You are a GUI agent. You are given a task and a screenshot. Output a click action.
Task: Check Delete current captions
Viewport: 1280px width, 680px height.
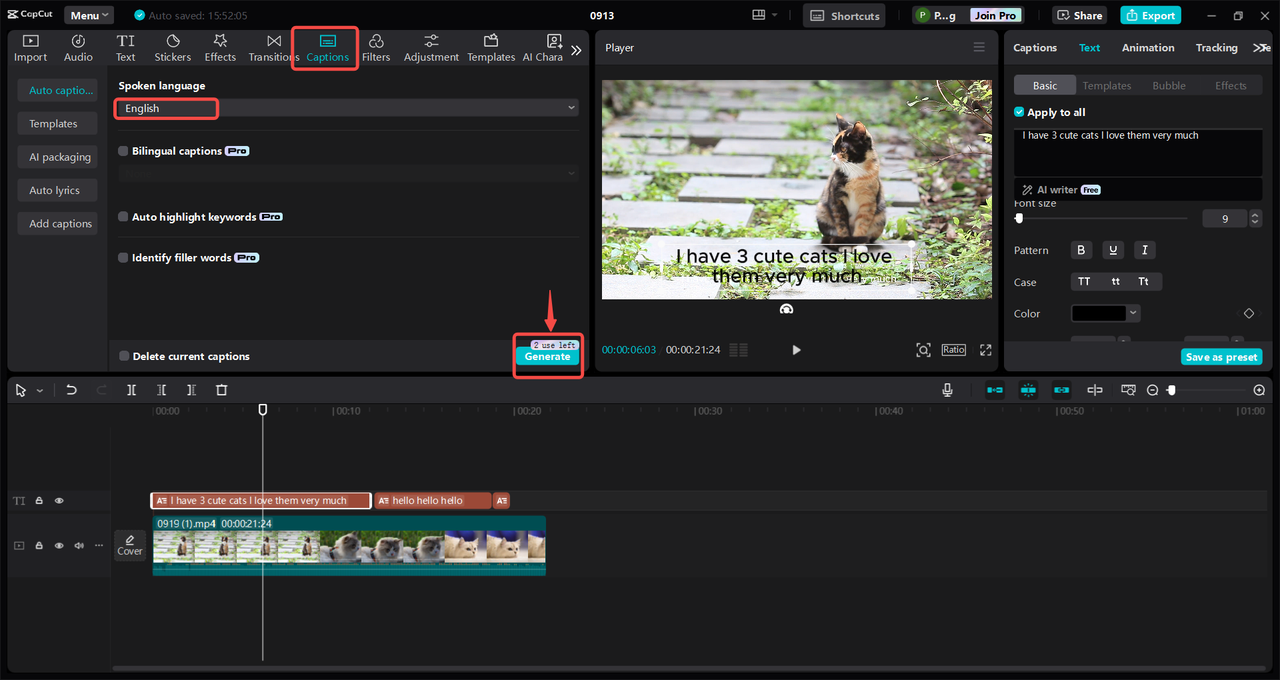click(x=124, y=356)
